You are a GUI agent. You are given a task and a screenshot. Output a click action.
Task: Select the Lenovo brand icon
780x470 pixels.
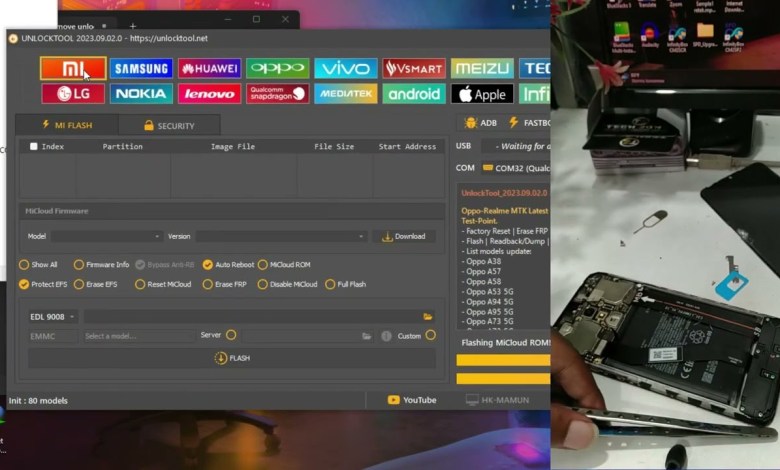click(209, 94)
